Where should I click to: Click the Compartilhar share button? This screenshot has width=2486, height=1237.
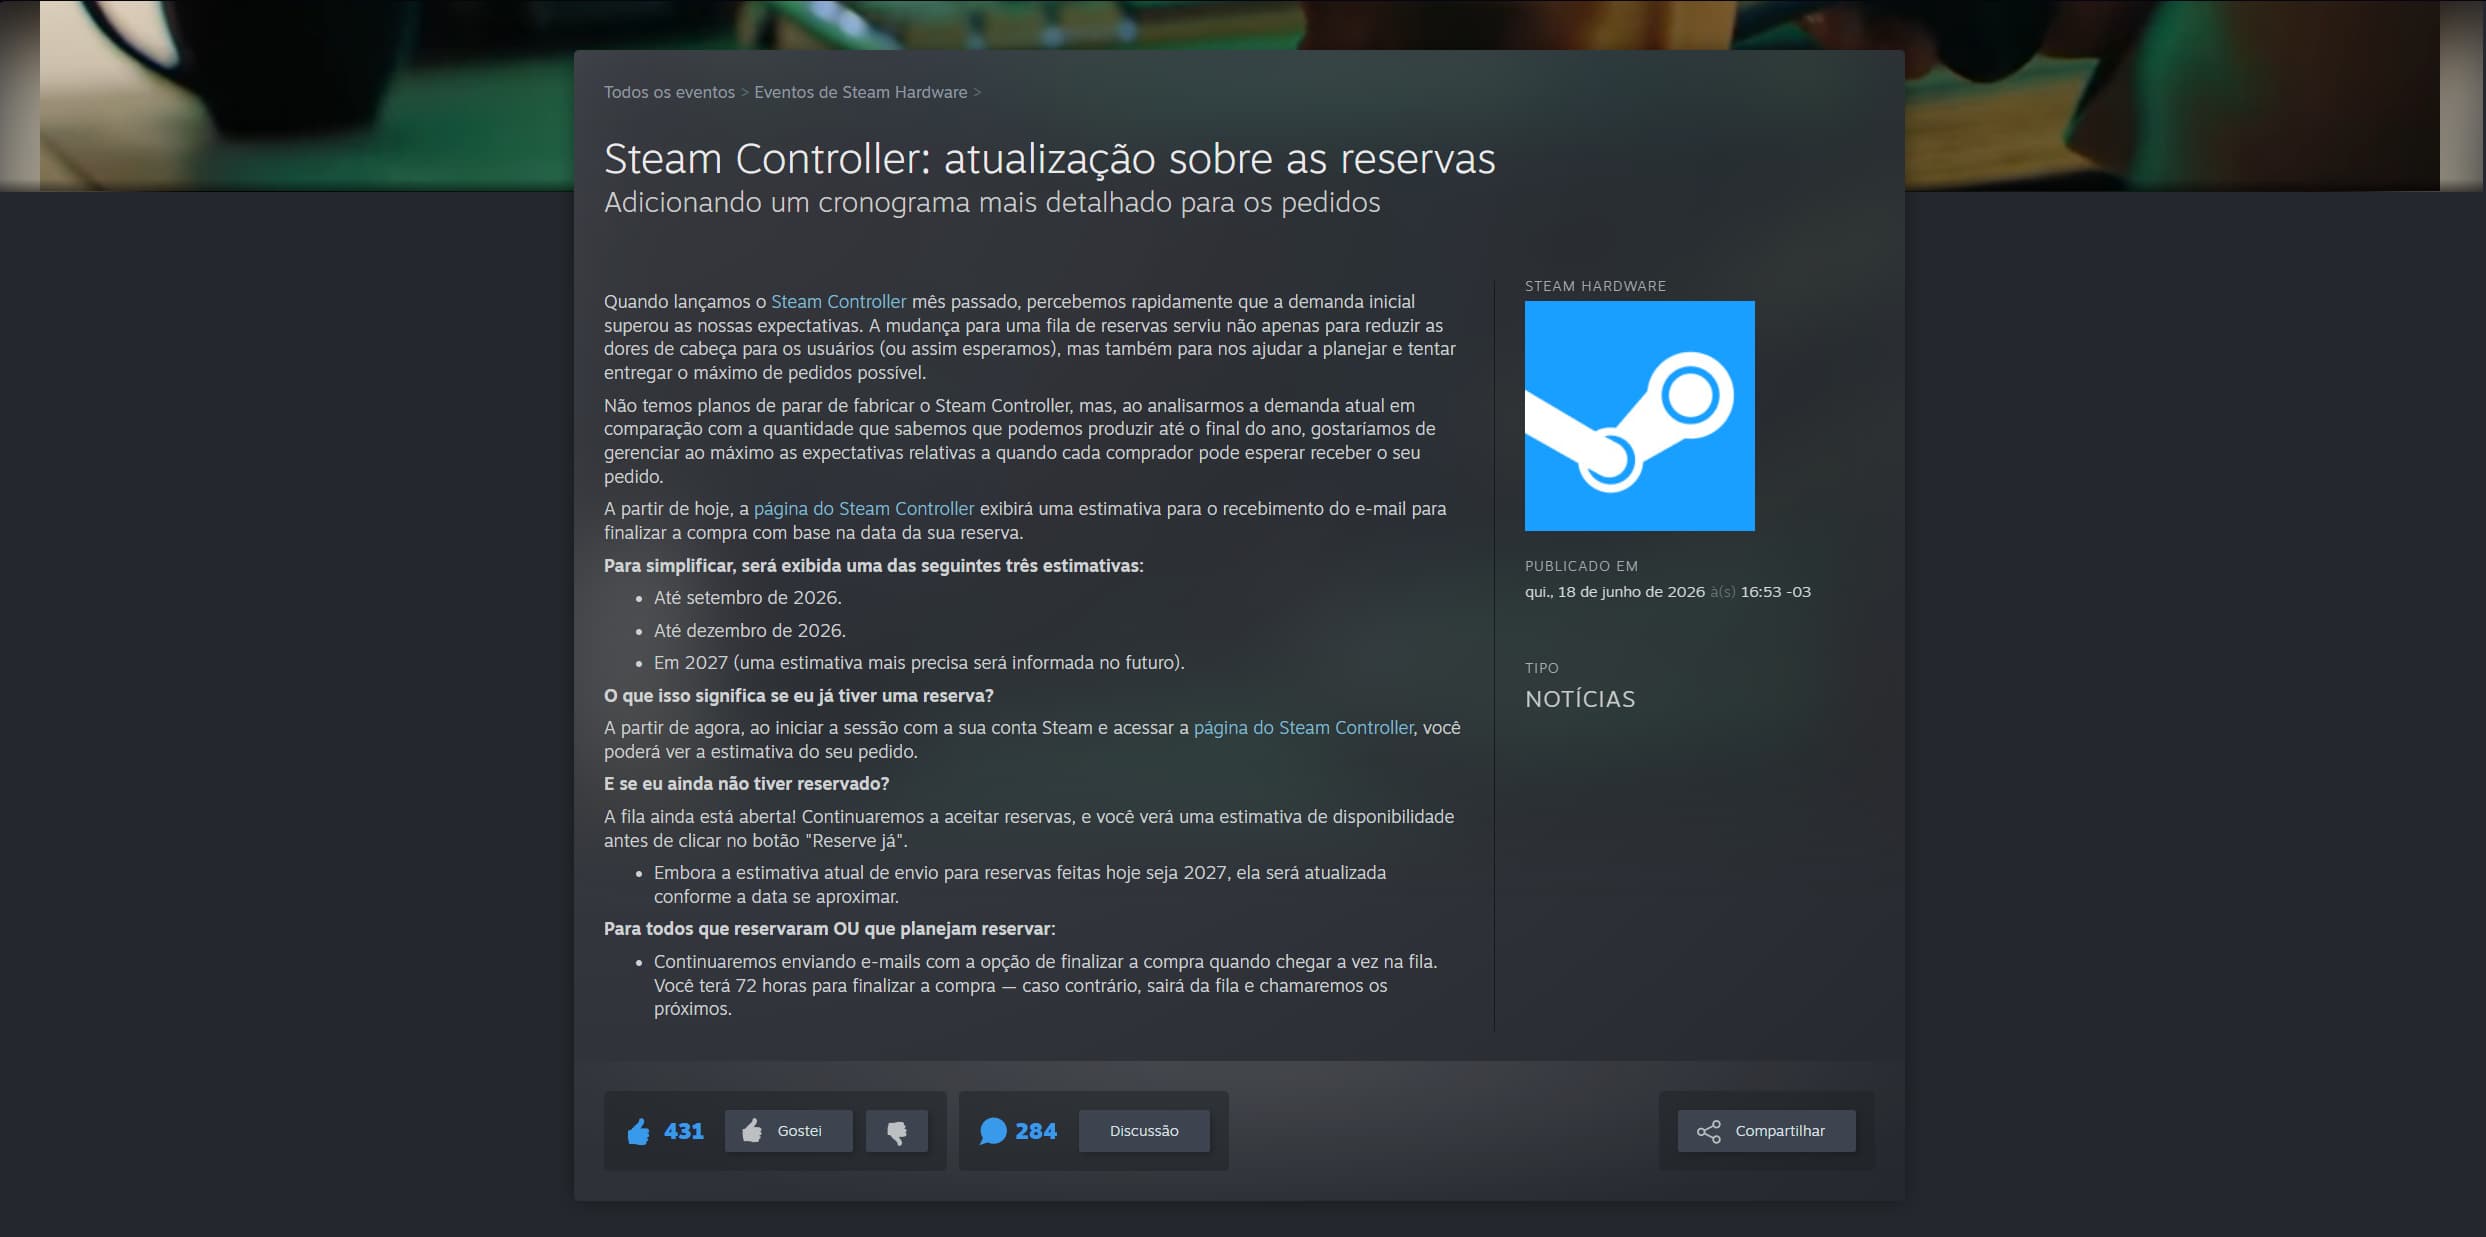1766,1131
